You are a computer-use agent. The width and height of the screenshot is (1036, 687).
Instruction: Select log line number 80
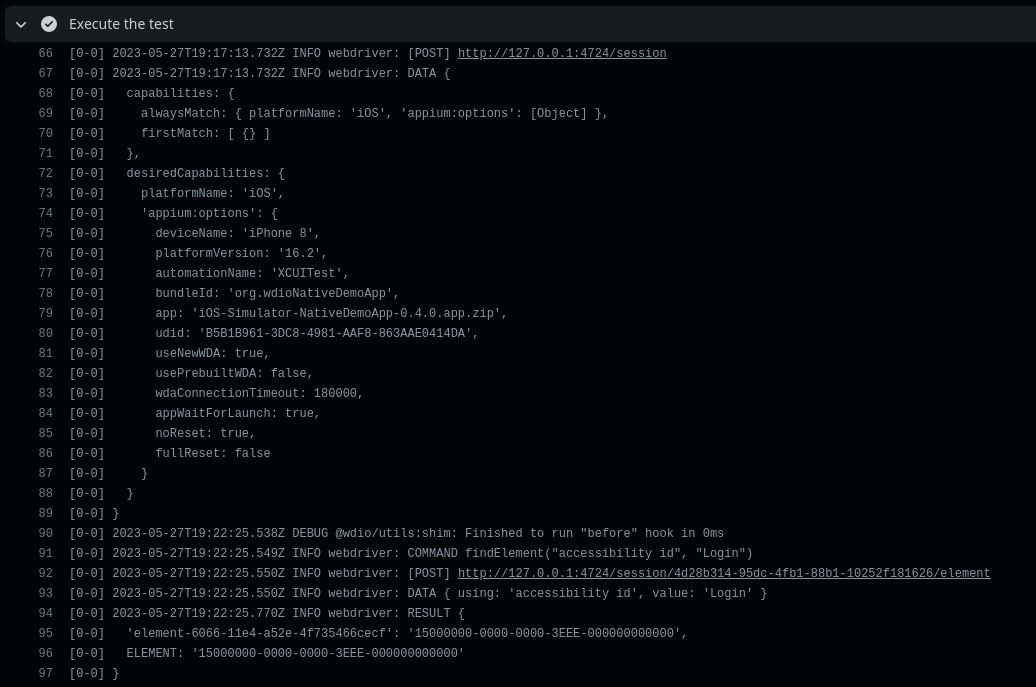(x=46, y=333)
